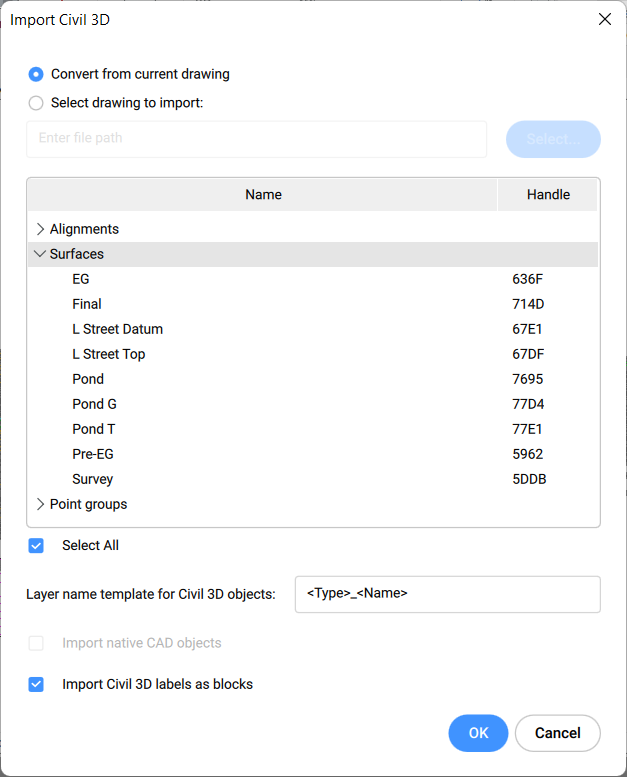627x777 pixels.
Task: Click the Name column header
Action: [263, 195]
